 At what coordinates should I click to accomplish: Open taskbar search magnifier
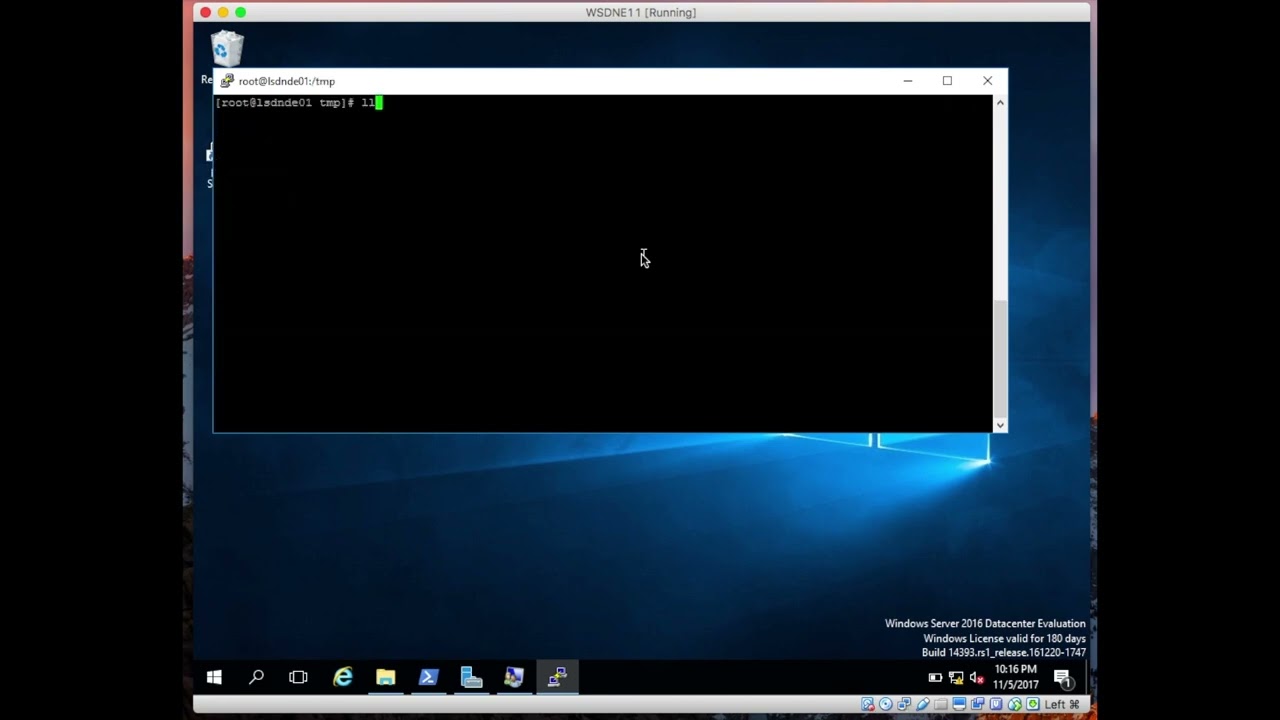click(256, 677)
